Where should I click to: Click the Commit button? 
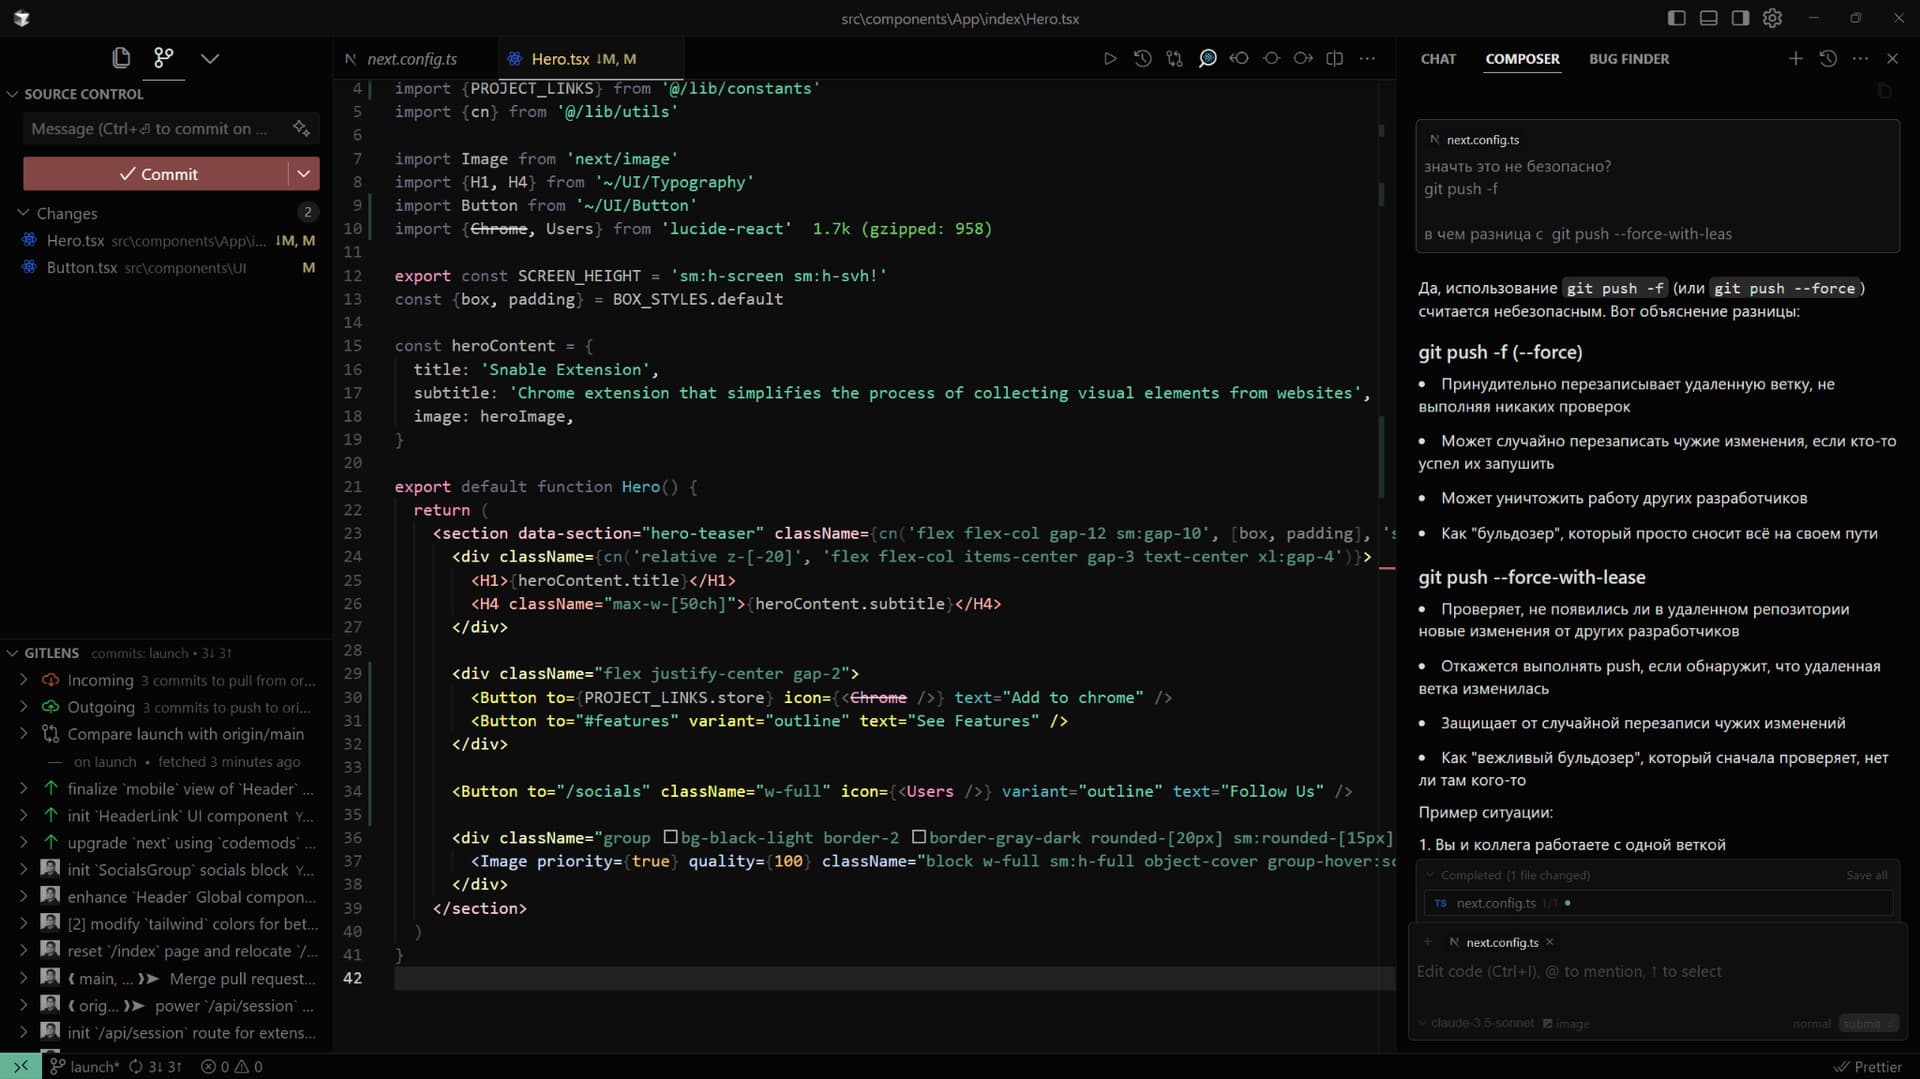click(x=157, y=173)
